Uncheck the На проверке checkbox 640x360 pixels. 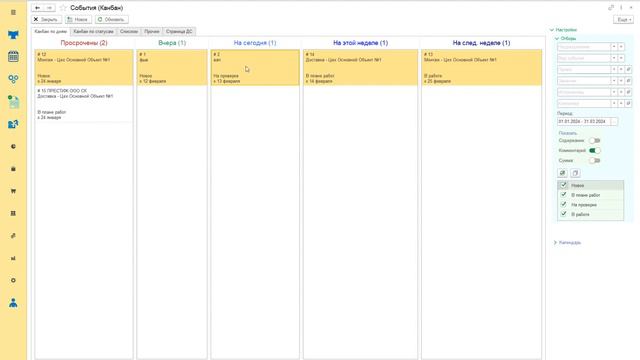563,204
